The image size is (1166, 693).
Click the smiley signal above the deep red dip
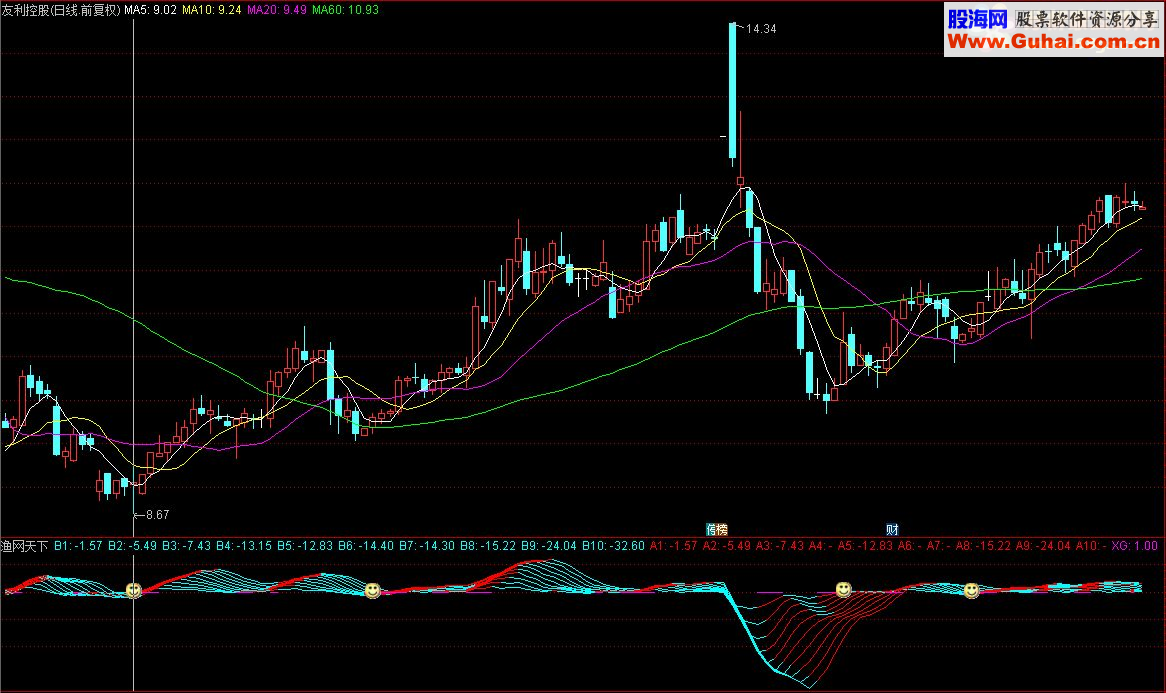[x=843, y=590]
